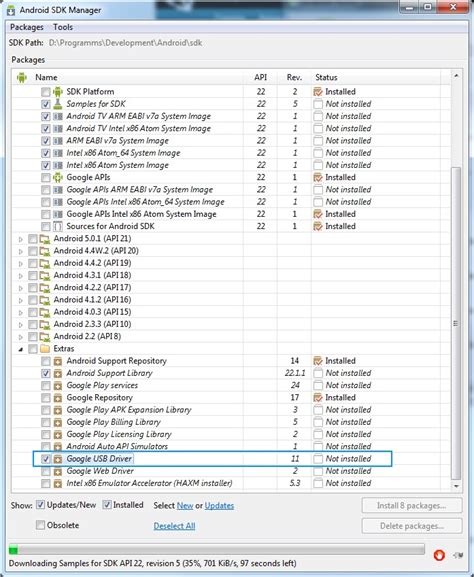
Task: Click the scrollbar up arrow
Action: 456,76
